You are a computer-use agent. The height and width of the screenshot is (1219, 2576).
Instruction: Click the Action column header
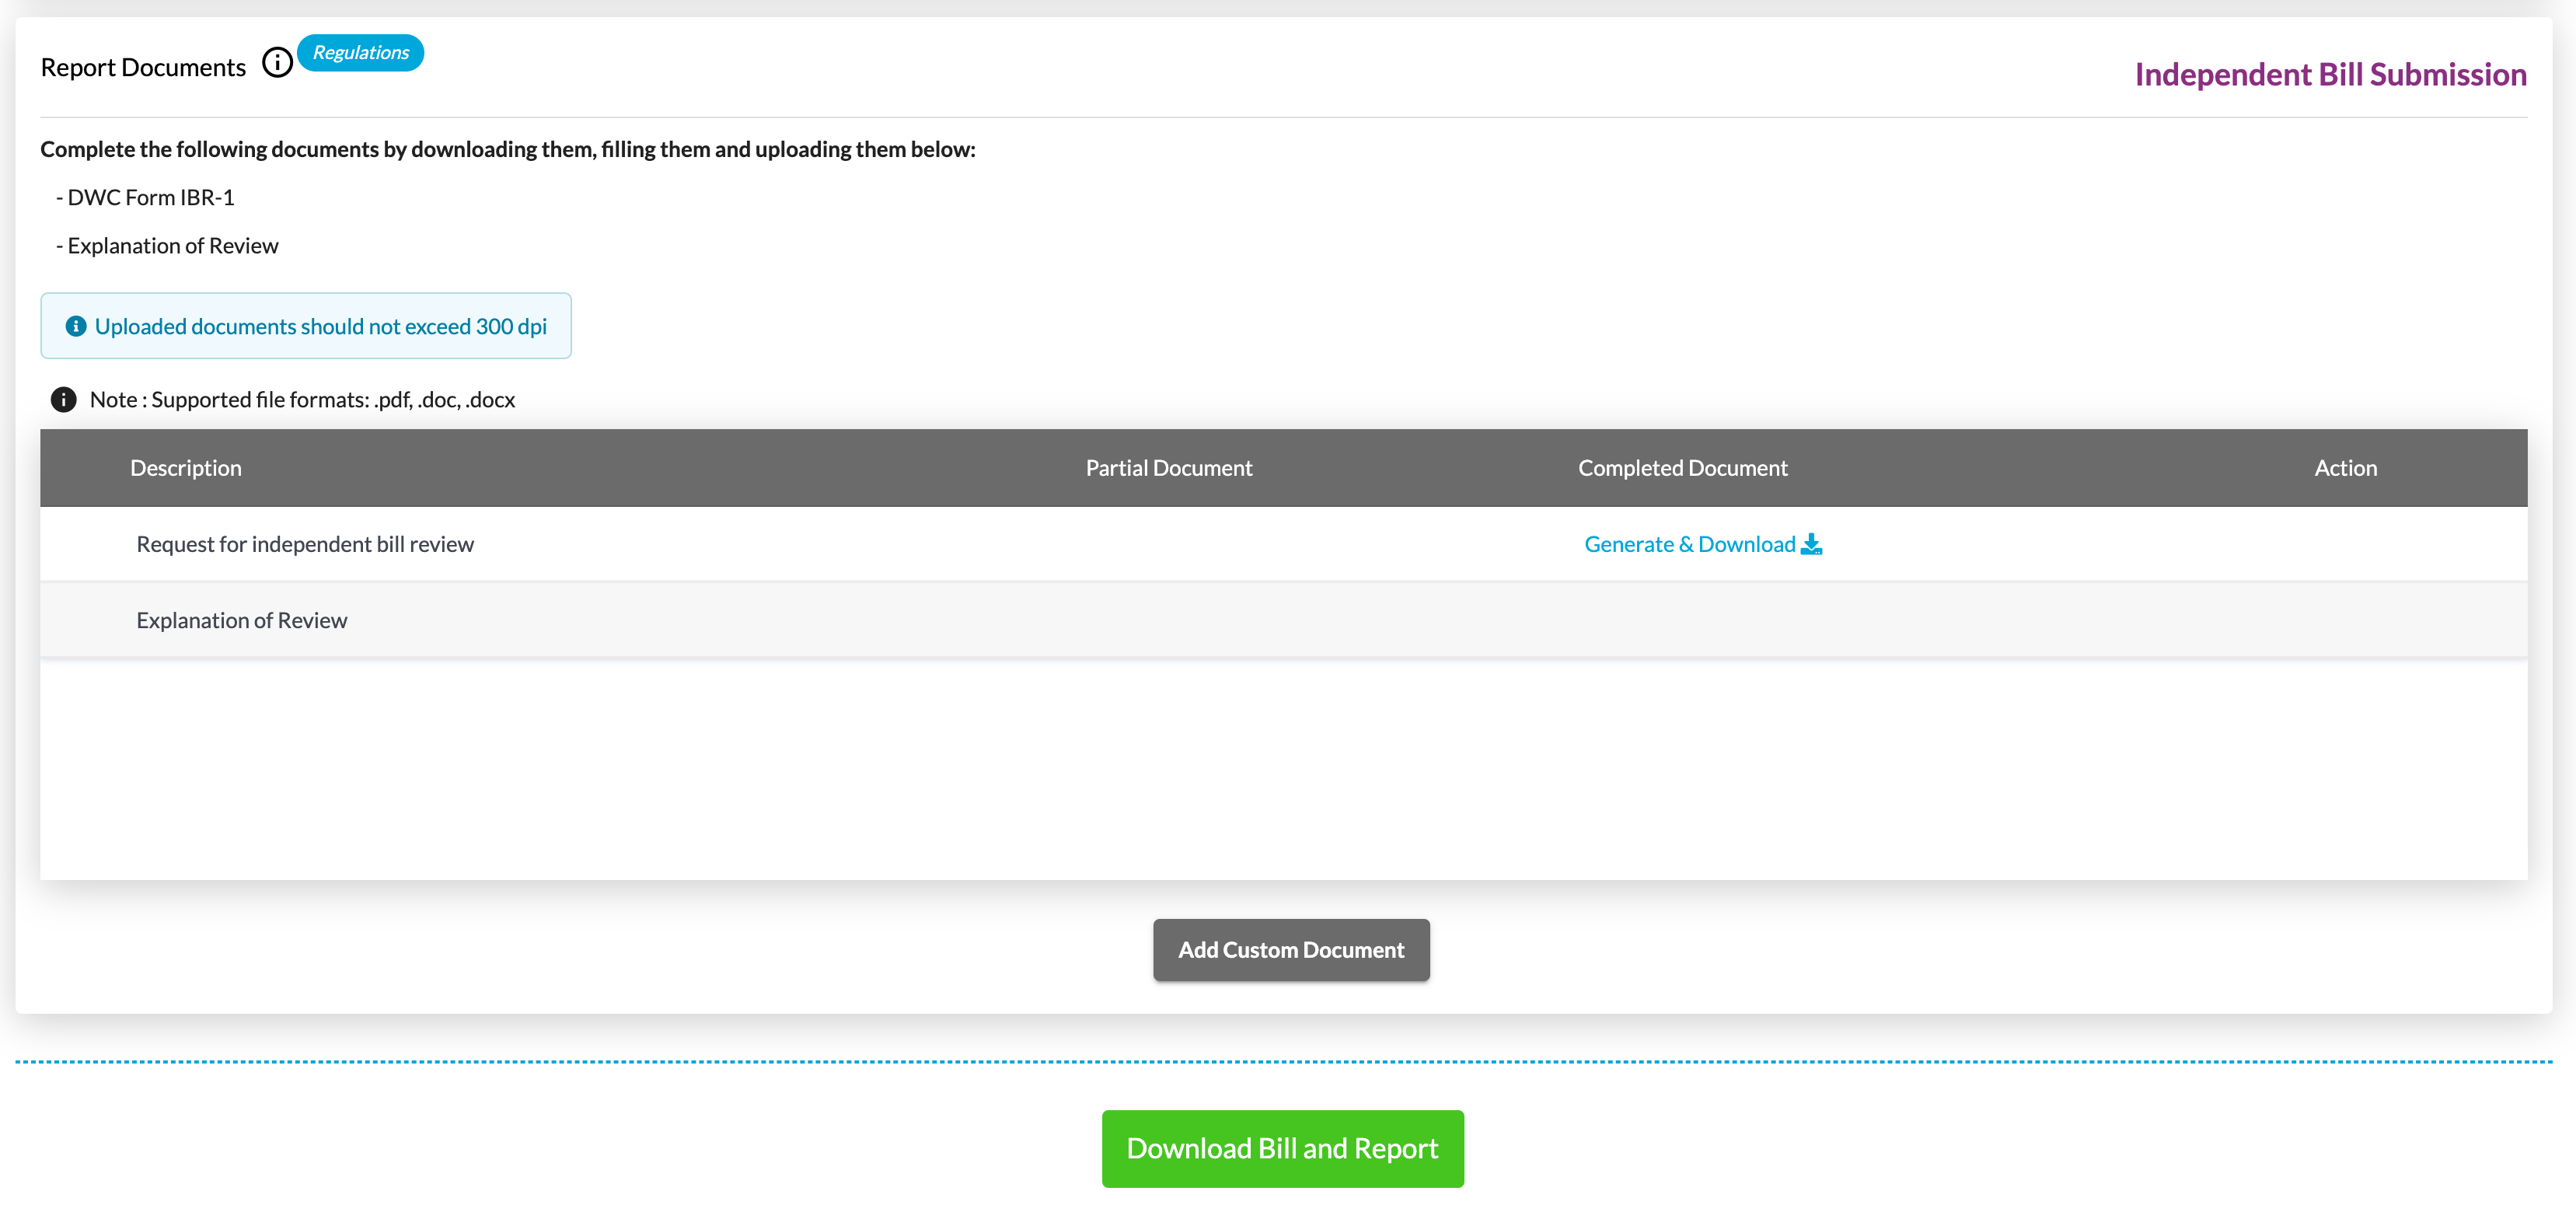tap(2345, 468)
